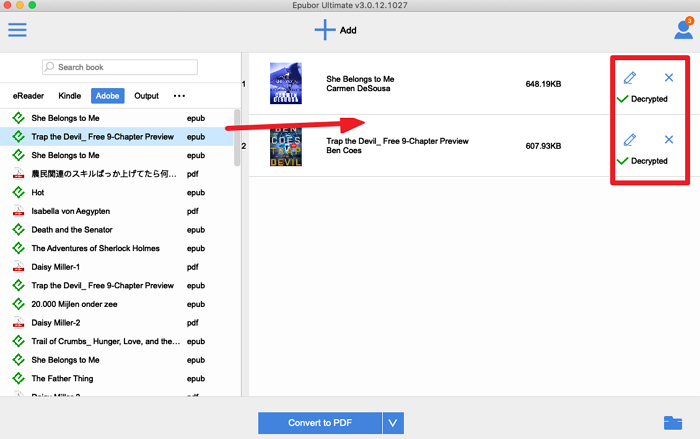Viewport: 700px width, 439px height.
Task: Click epub icon beside Trail of Crumbs
Action: click(x=18, y=341)
